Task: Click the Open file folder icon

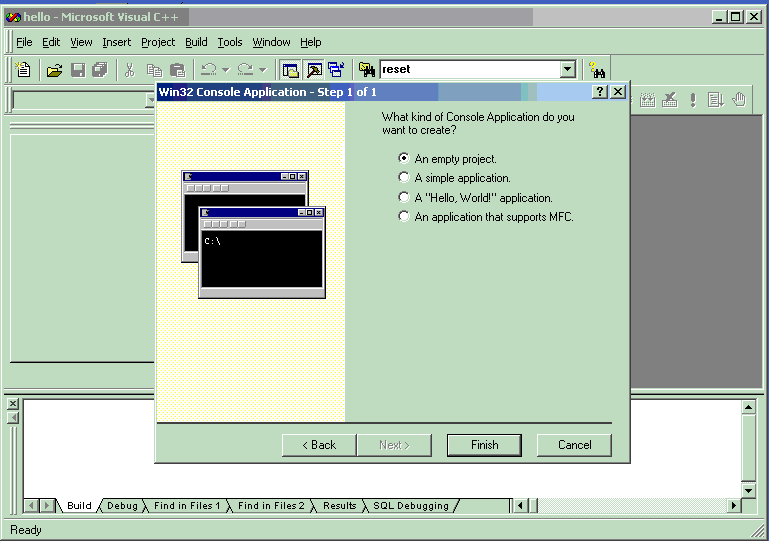Action: [x=54, y=70]
